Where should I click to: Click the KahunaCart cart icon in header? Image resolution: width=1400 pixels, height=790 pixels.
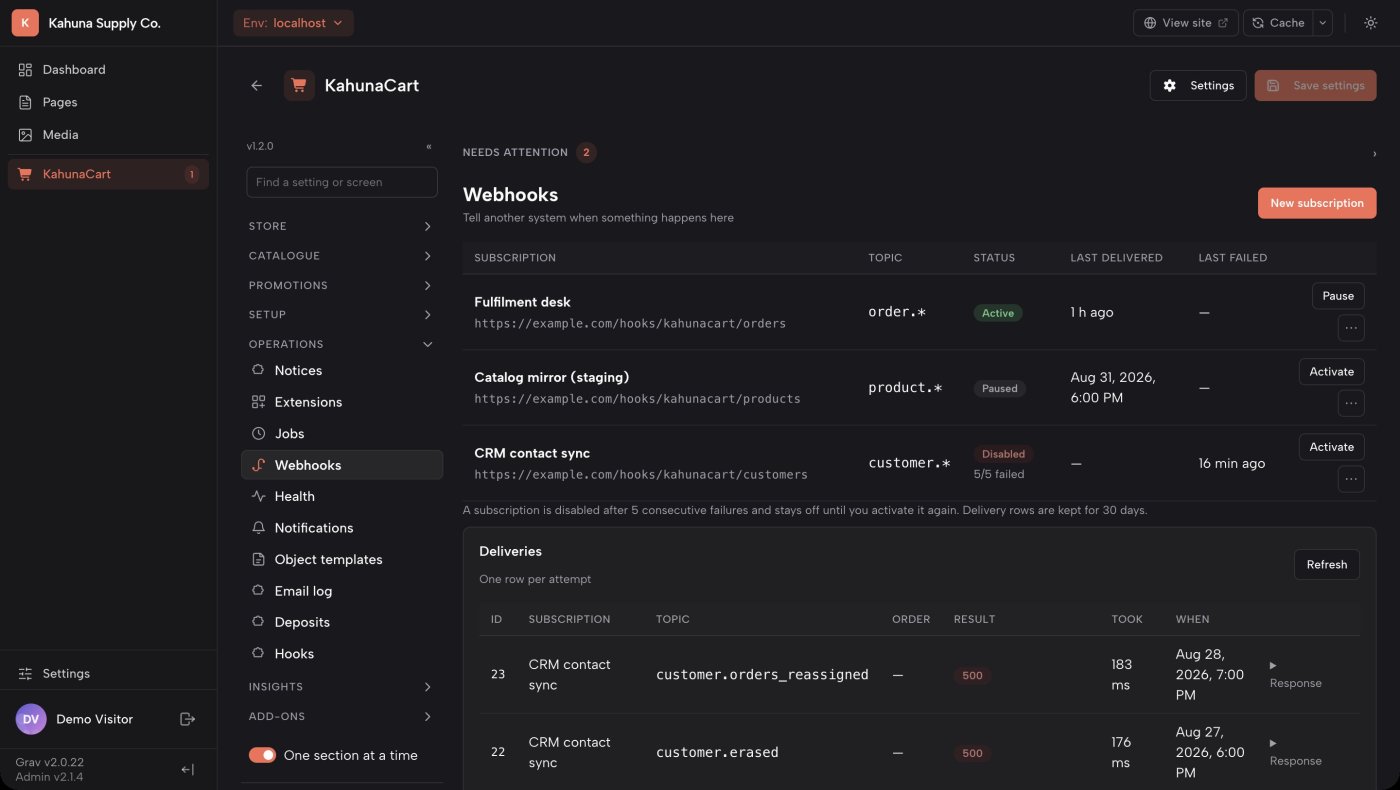(299, 86)
